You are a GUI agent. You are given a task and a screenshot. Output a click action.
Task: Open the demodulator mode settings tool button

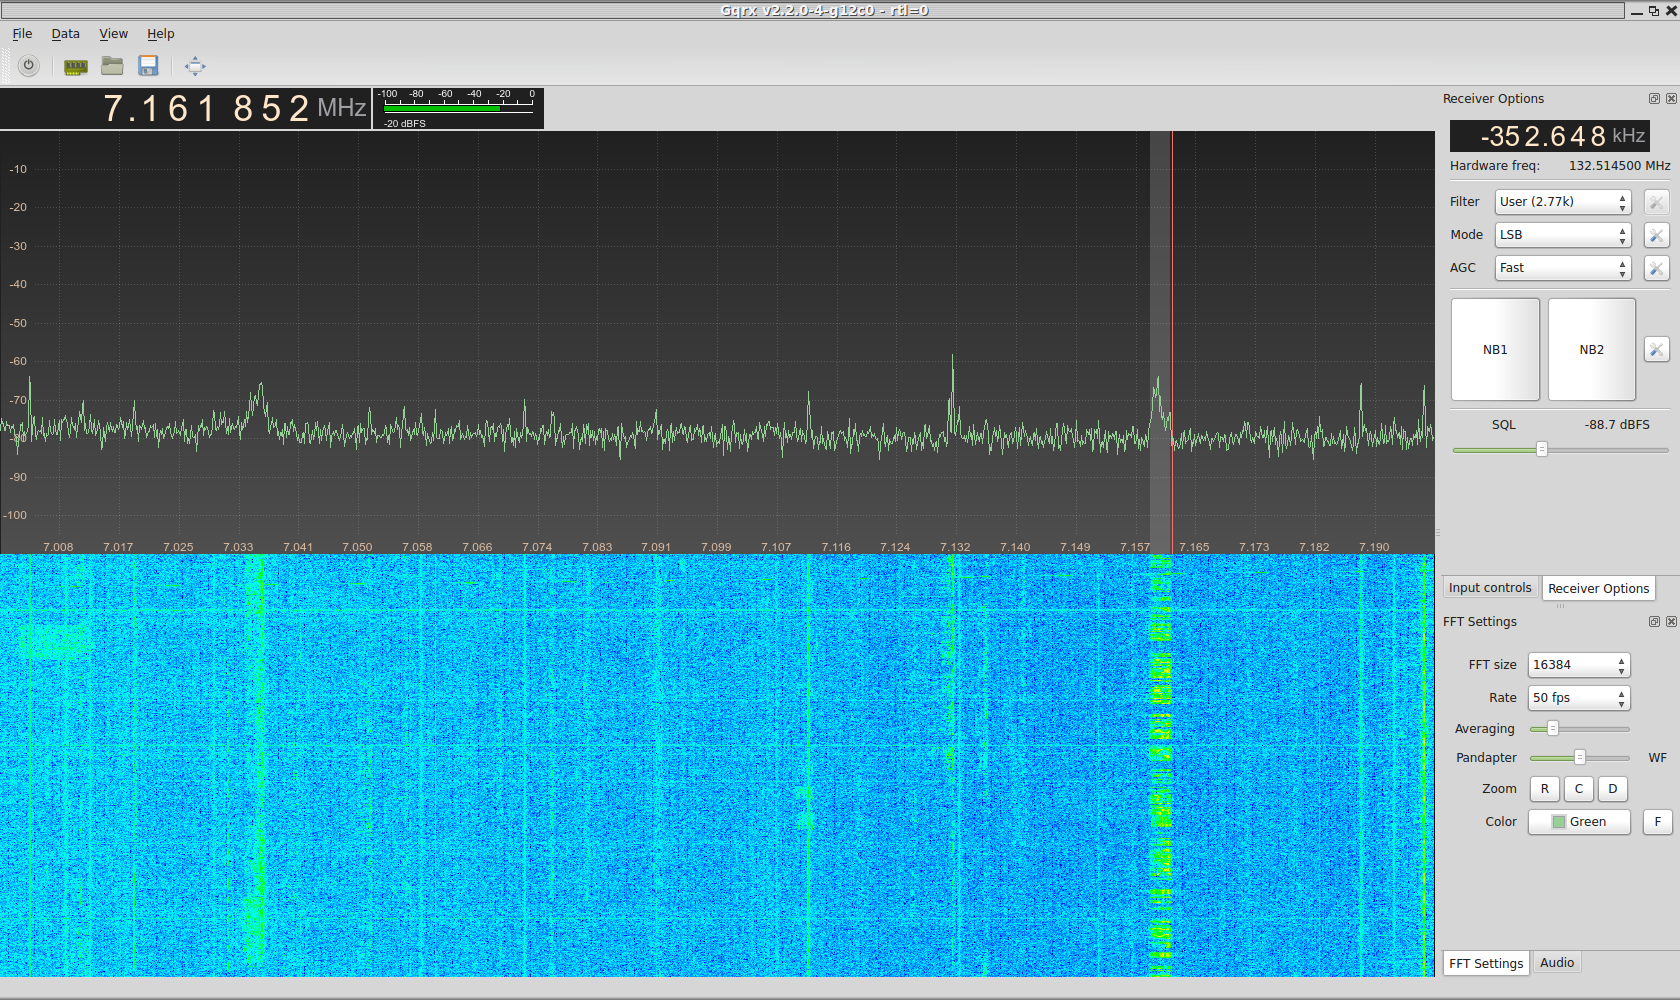click(x=1656, y=235)
